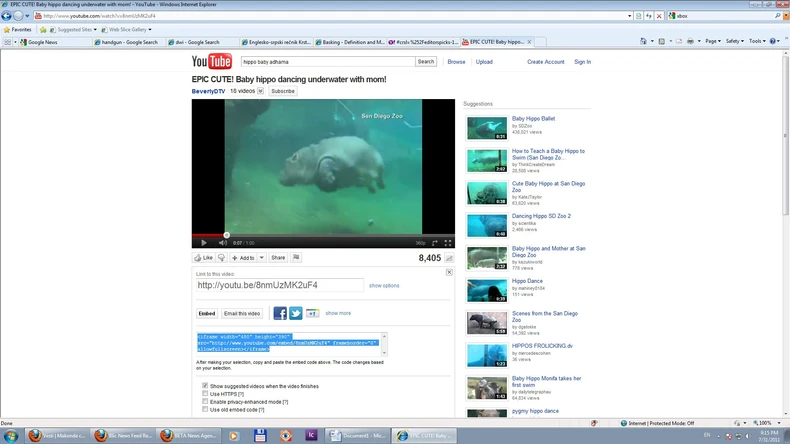Toggle Show suggested videos when video finishes
Screen dimensions: 790x444
tap(205, 386)
